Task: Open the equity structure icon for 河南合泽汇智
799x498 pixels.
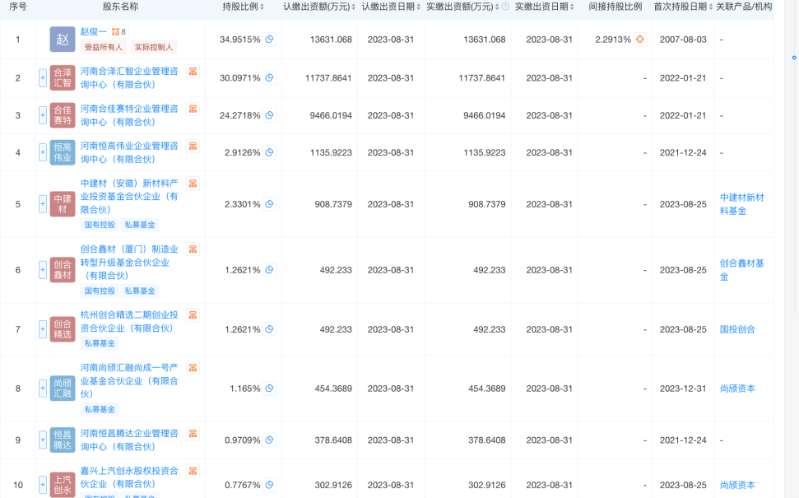Action: (193, 71)
